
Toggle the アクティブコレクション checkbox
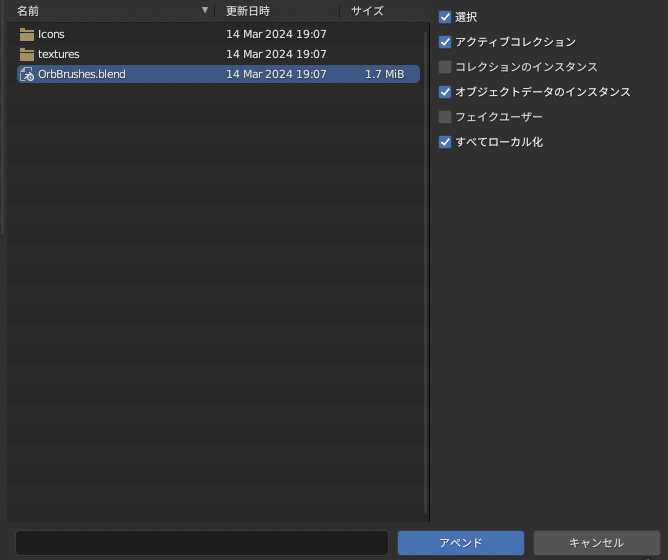[445, 42]
